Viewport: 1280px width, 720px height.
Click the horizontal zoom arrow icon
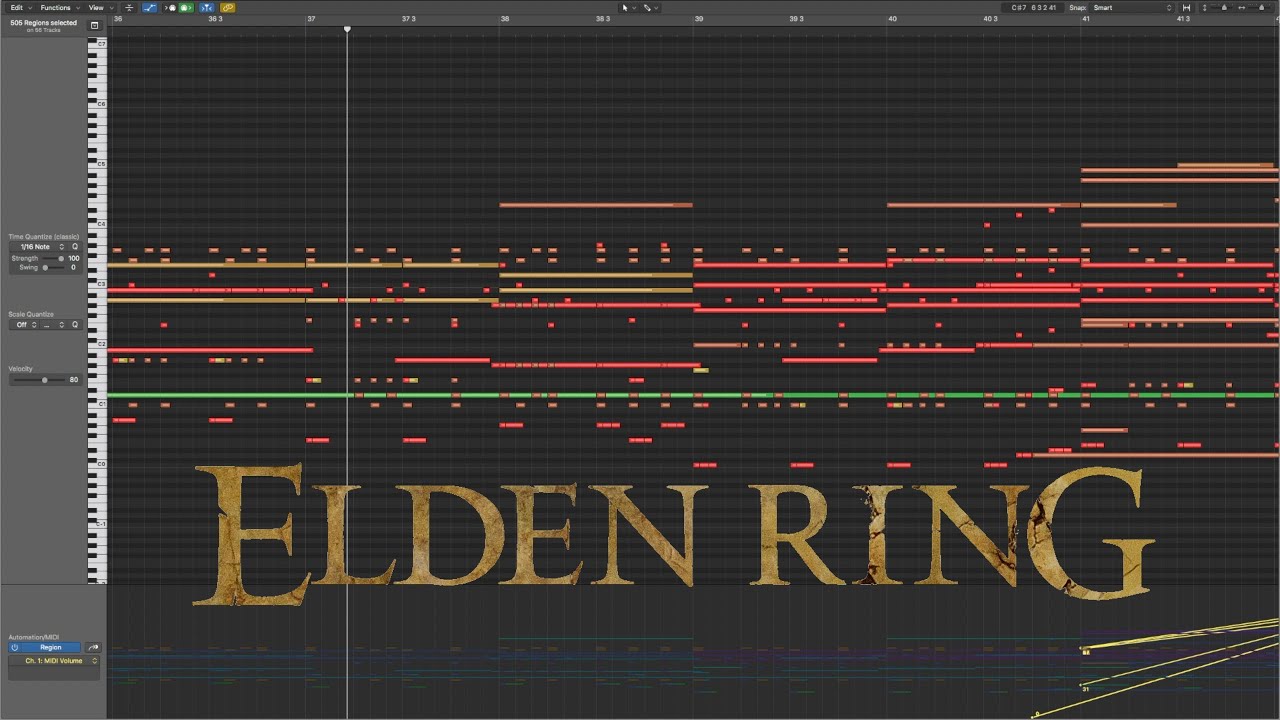coord(1242,8)
